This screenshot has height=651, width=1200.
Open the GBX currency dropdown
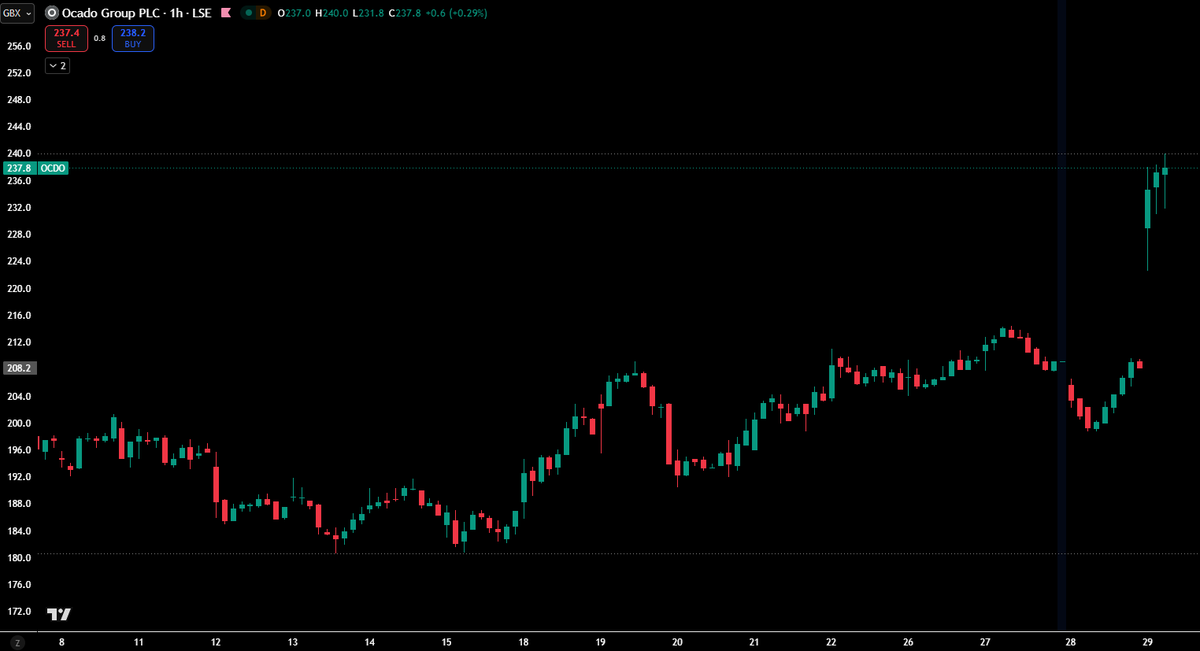(17, 13)
